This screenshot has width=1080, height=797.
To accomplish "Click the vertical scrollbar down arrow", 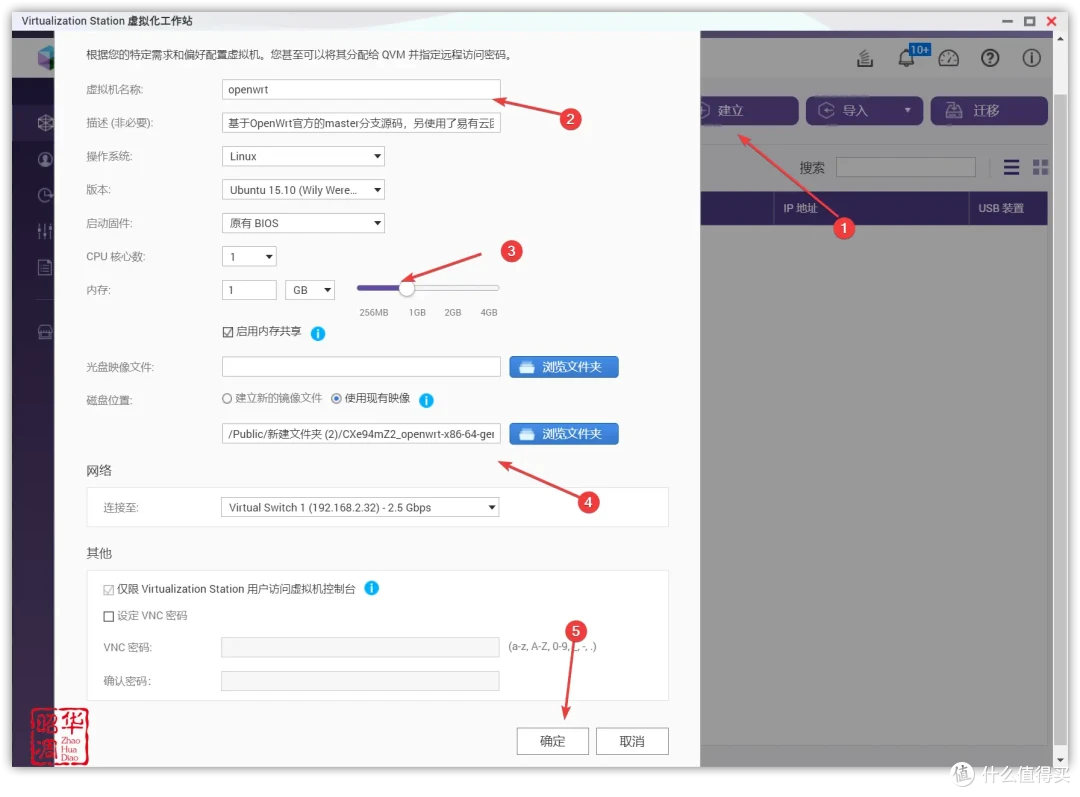I will point(1061,760).
